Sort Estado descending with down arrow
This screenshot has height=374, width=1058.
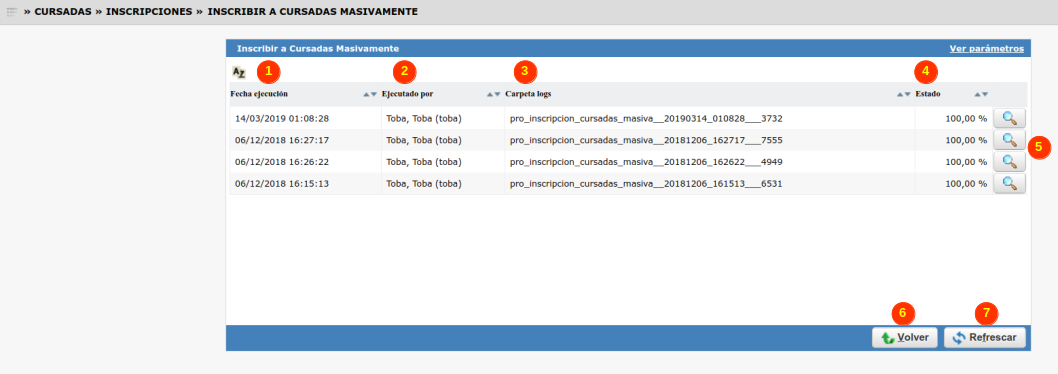tap(984, 95)
